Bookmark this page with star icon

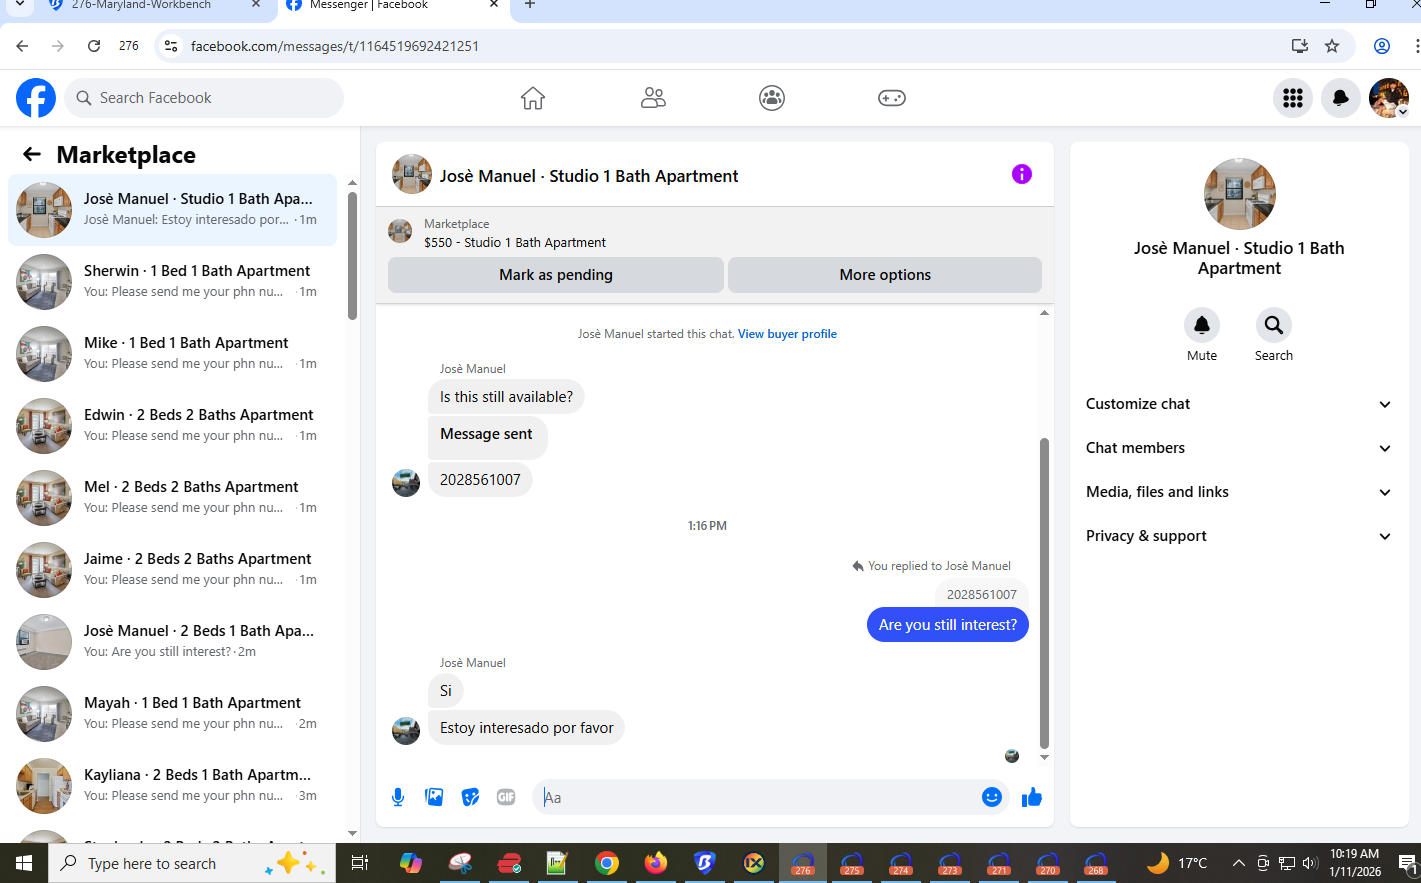coord(1332,46)
